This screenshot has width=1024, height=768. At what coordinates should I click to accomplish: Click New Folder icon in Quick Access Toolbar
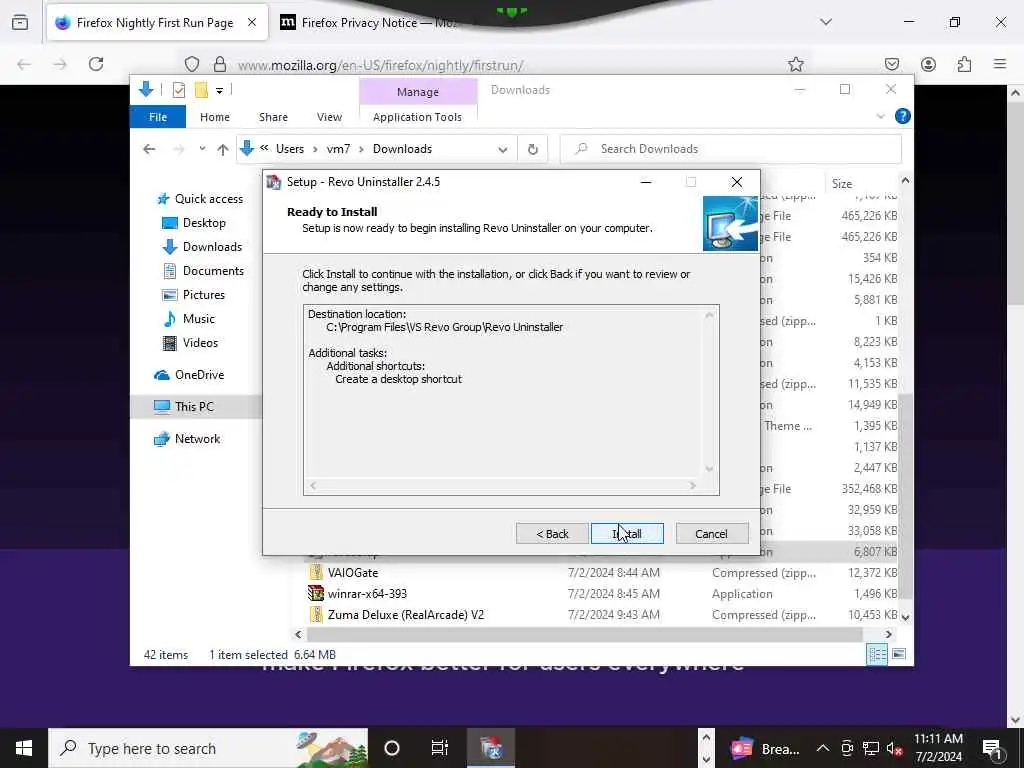201,90
